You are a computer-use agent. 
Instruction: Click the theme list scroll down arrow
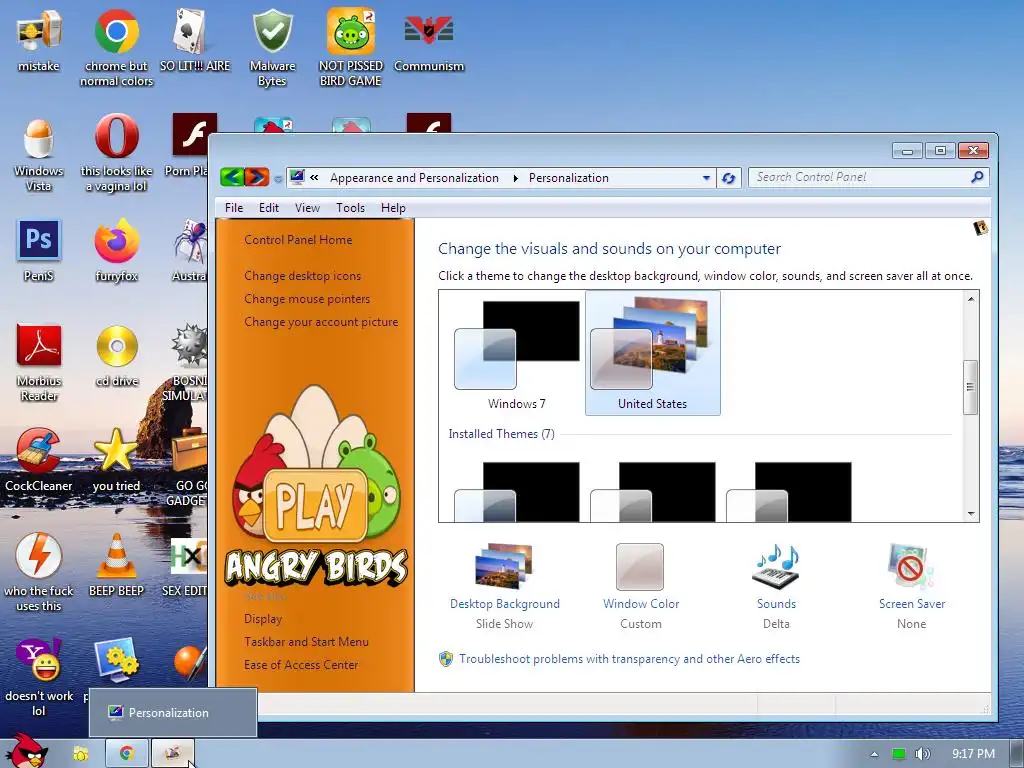(971, 513)
